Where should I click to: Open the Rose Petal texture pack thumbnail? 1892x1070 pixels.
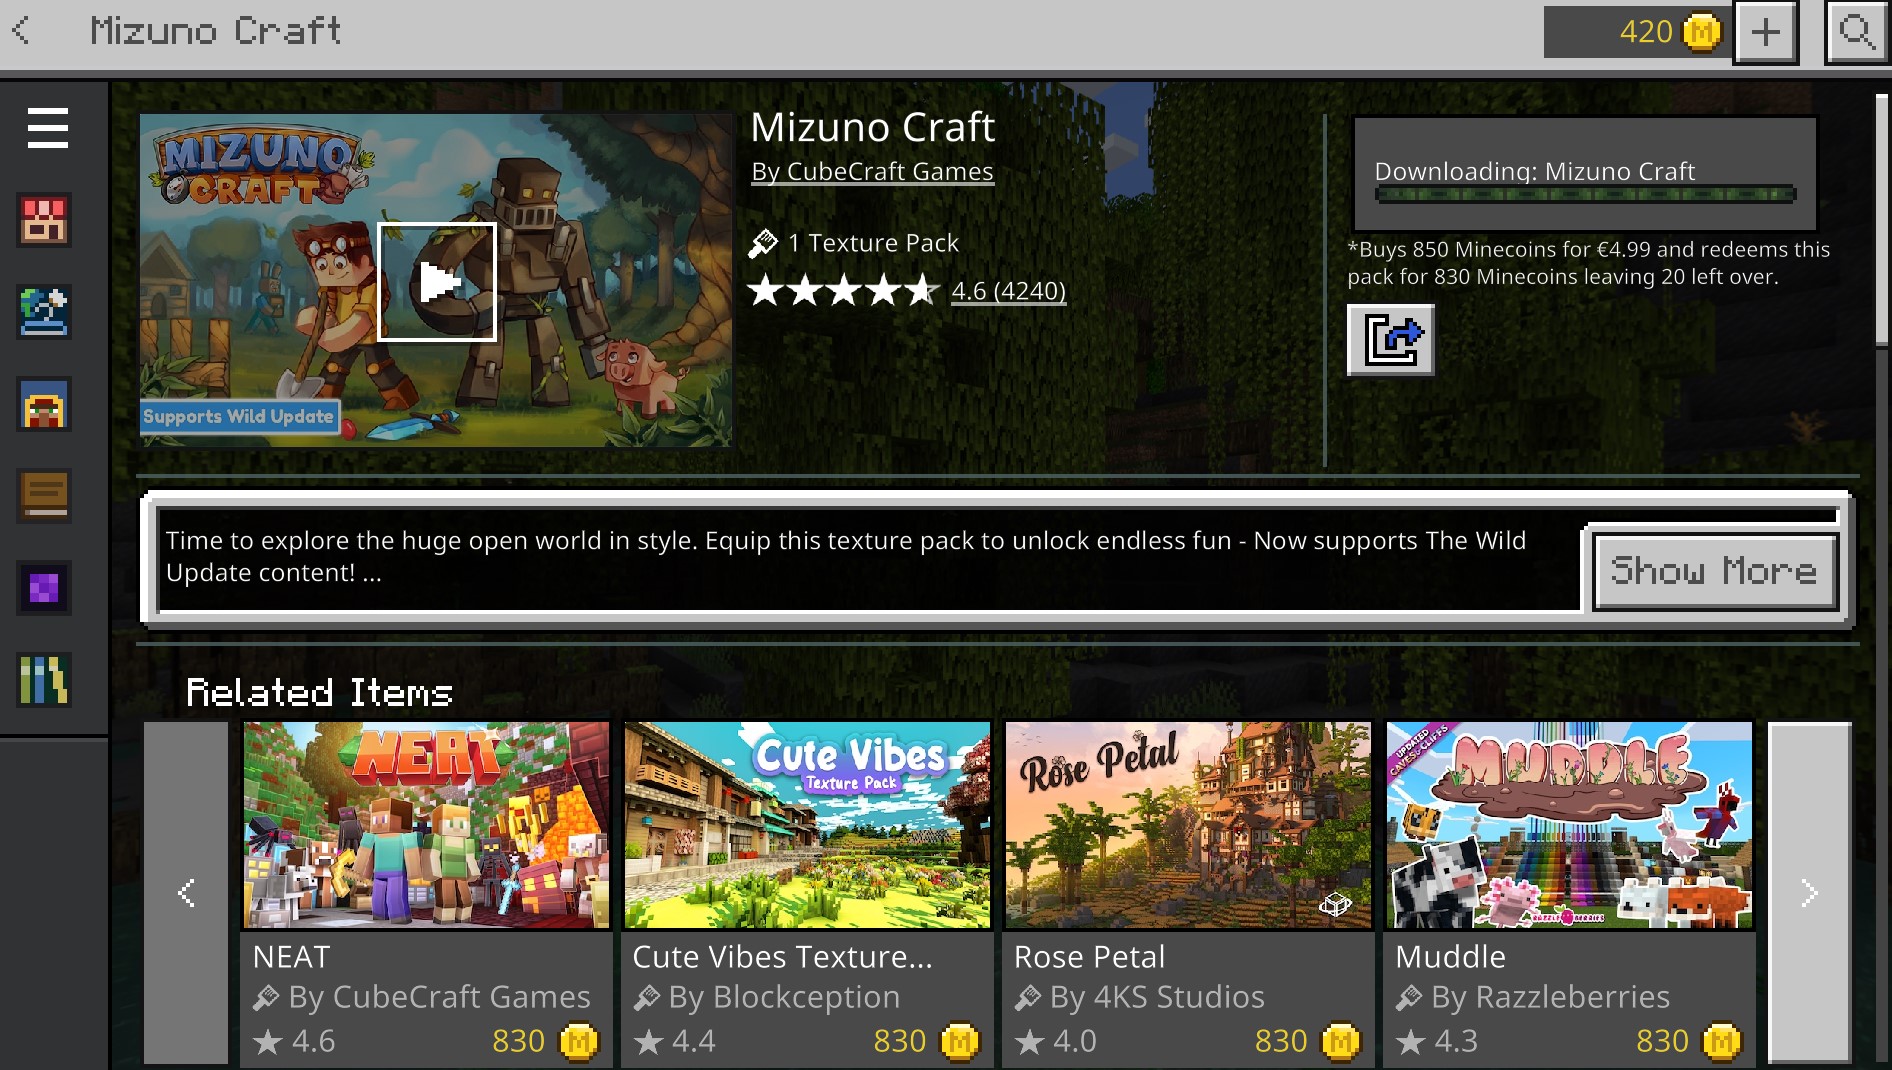(1188, 825)
